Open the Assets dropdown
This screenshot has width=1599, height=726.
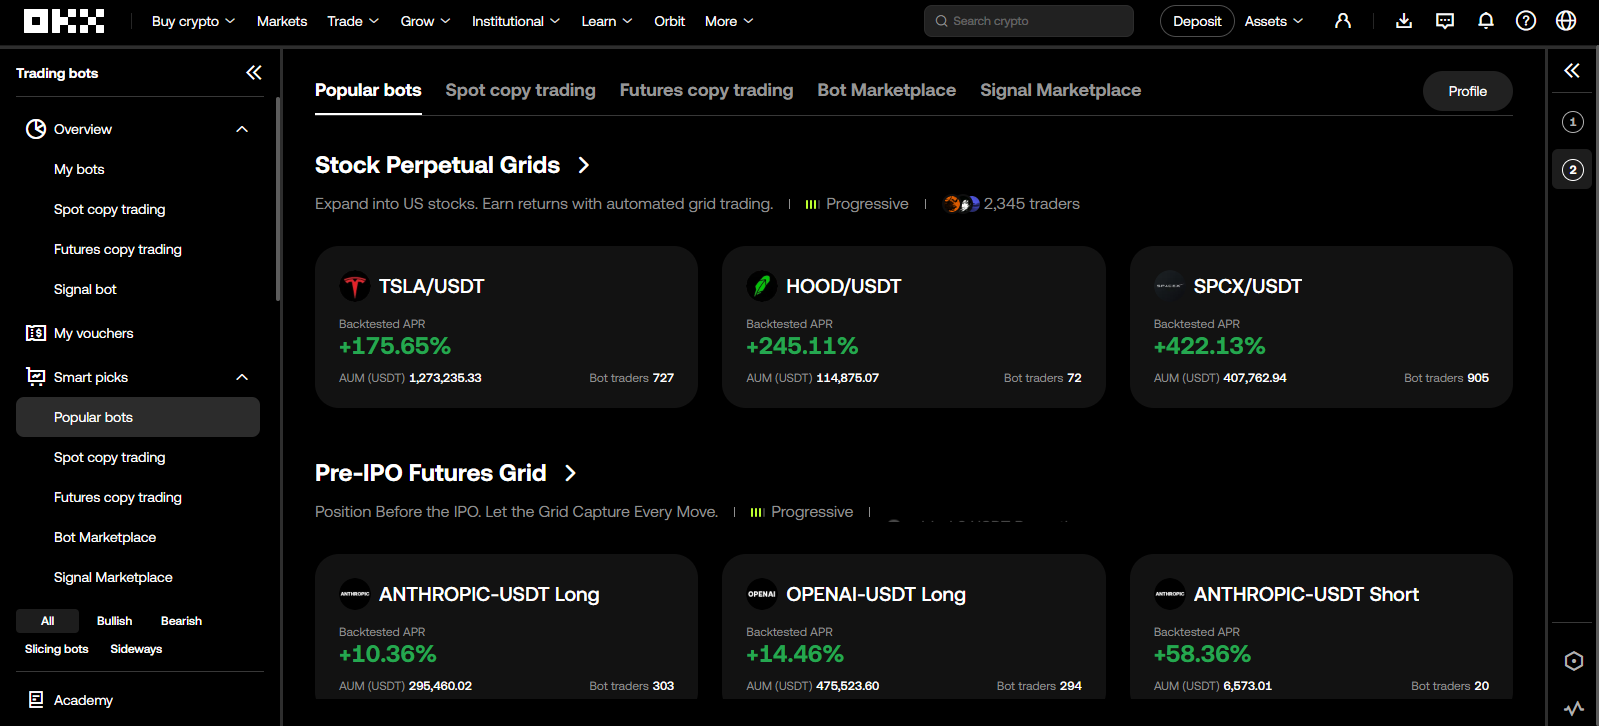pyautogui.click(x=1274, y=21)
